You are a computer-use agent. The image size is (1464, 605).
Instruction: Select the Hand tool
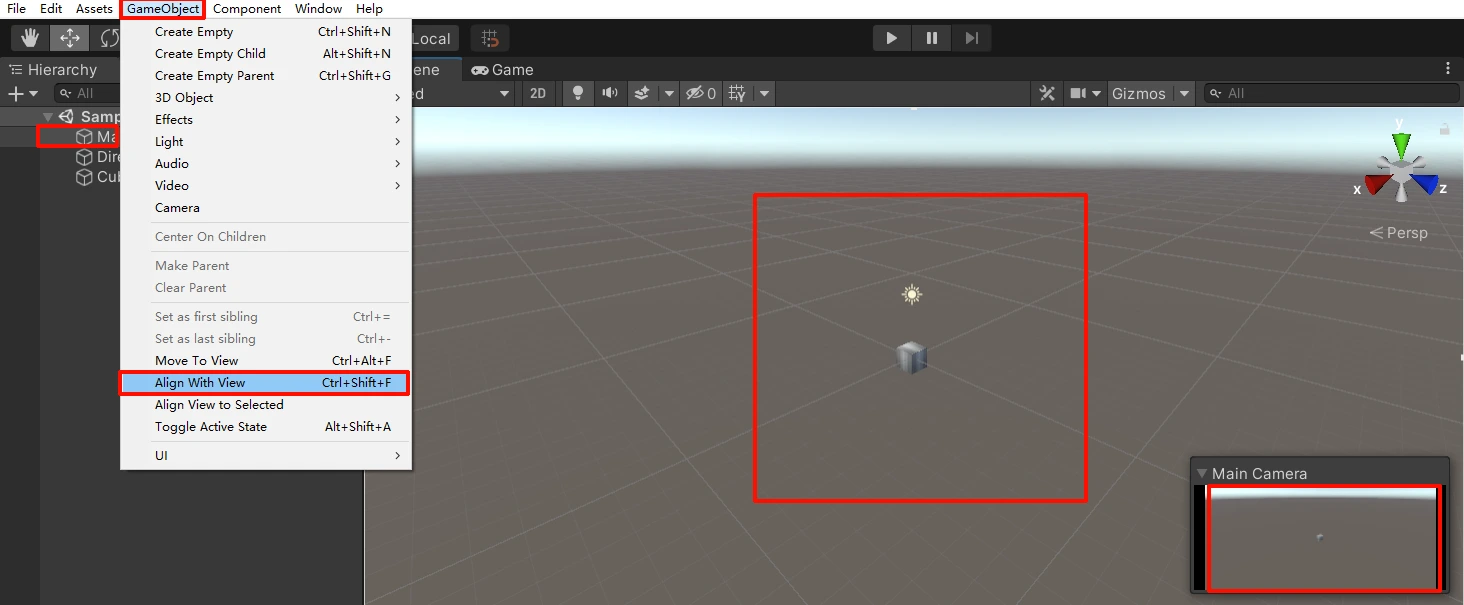[x=31, y=38]
